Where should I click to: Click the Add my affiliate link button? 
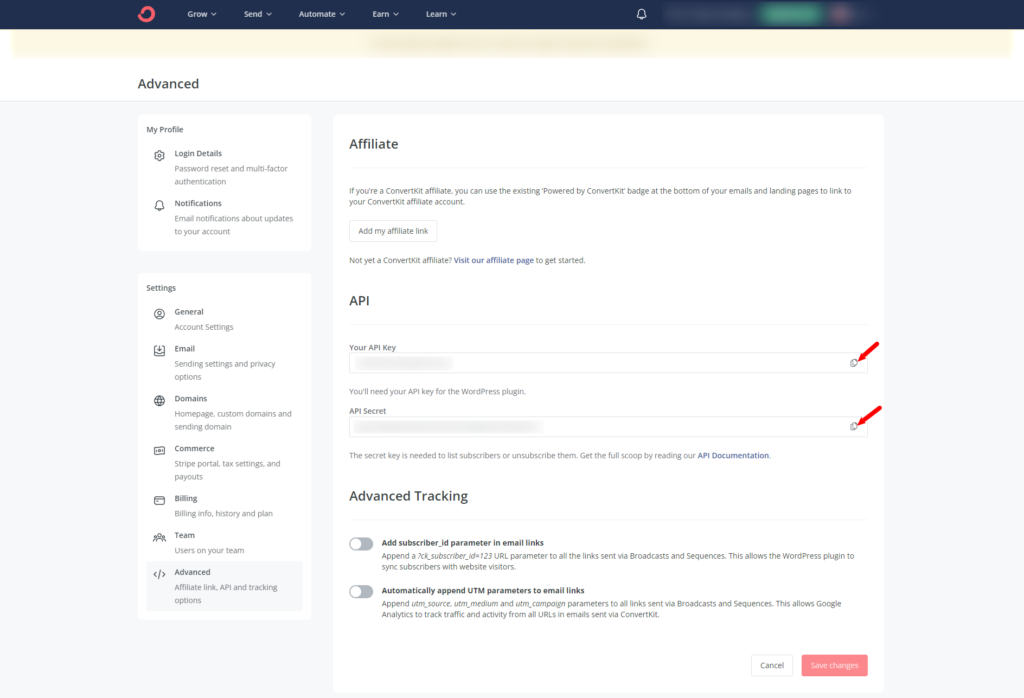pyautogui.click(x=393, y=231)
